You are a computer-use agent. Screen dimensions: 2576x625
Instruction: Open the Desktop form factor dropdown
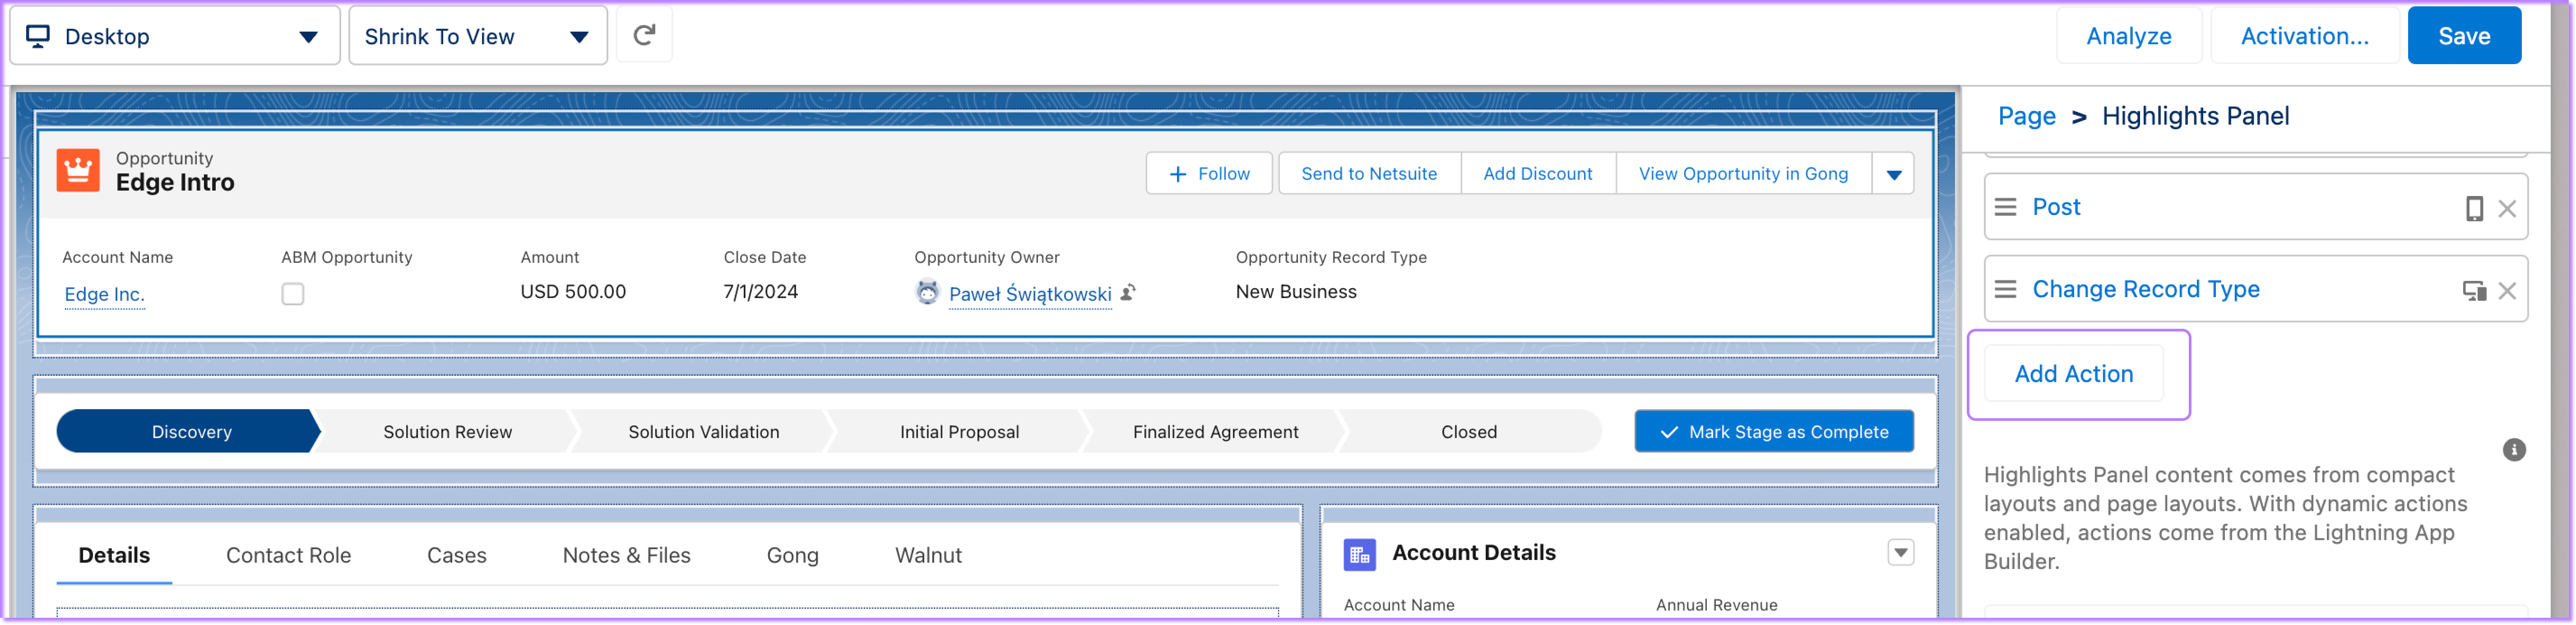click(x=175, y=36)
